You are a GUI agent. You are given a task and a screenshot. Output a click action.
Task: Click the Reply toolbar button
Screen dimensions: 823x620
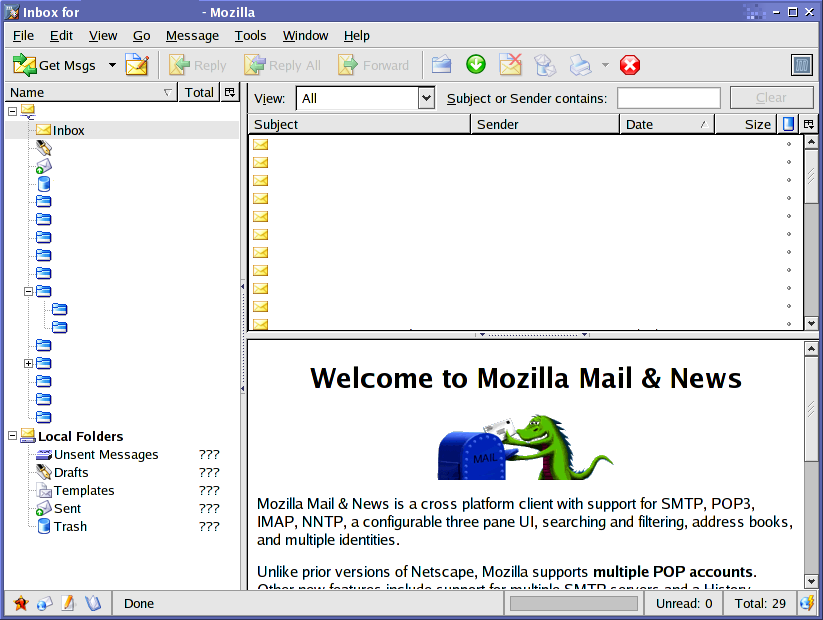pos(197,66)
